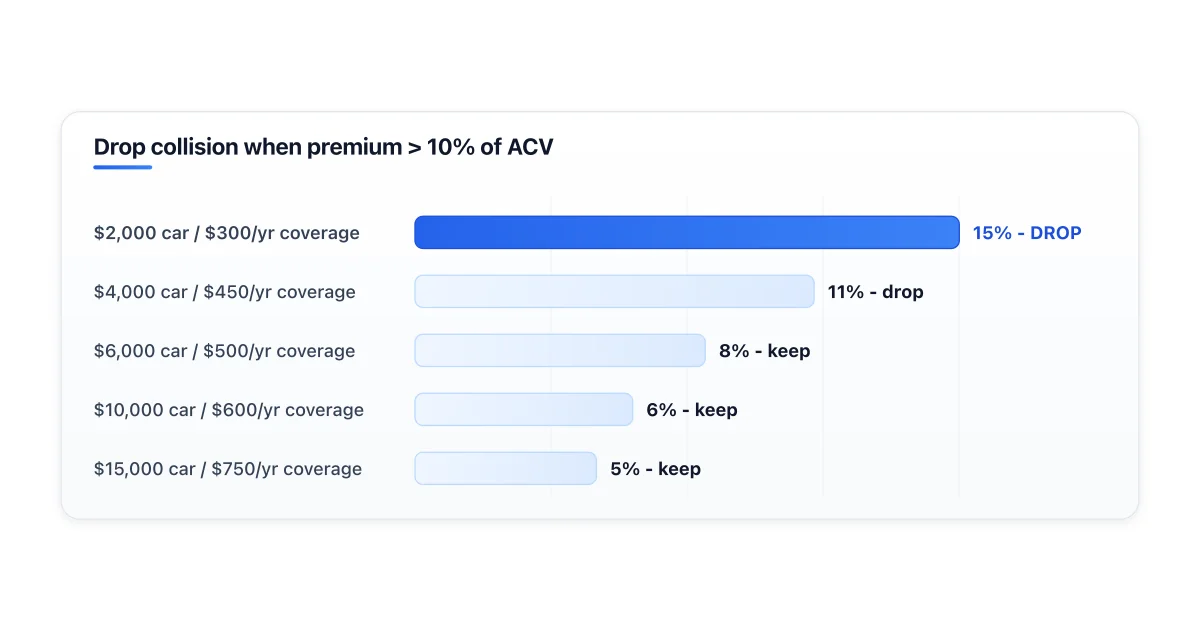
Task: Click the blue underline beneath the title
Action: (123, 167)
